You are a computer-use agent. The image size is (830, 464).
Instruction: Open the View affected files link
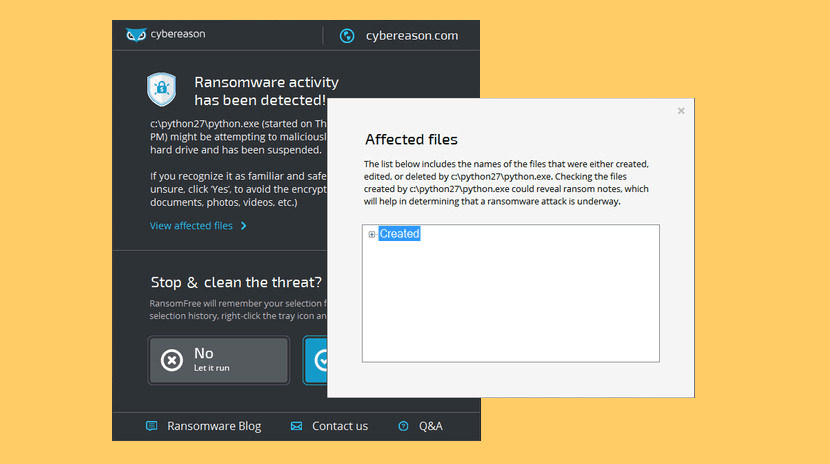coord(191,225)
